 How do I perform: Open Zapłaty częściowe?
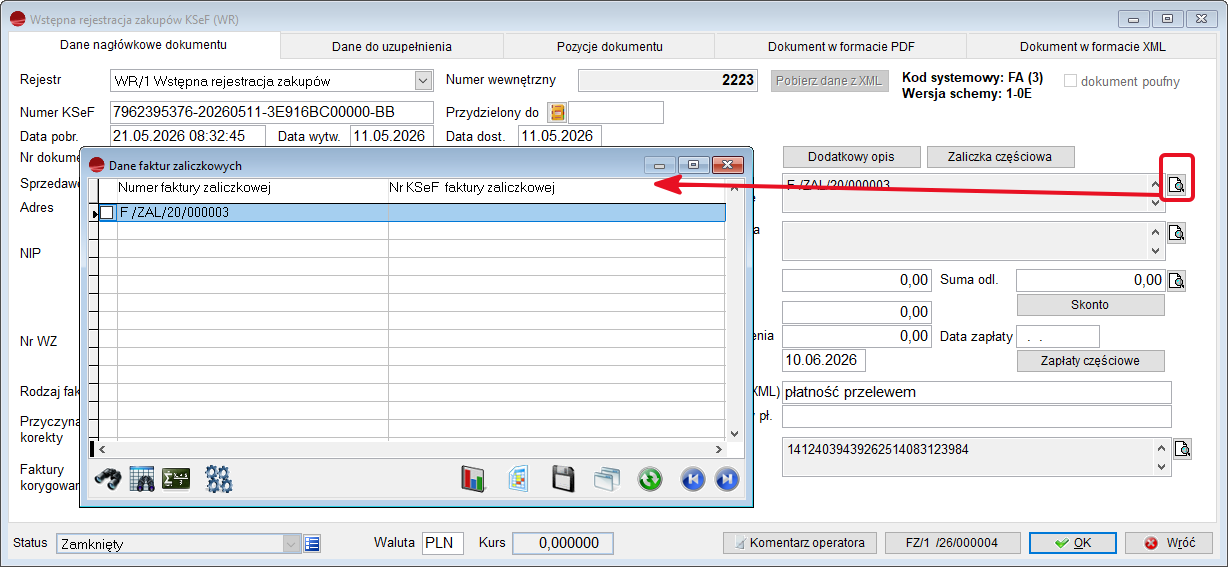tap(1090, 361)
